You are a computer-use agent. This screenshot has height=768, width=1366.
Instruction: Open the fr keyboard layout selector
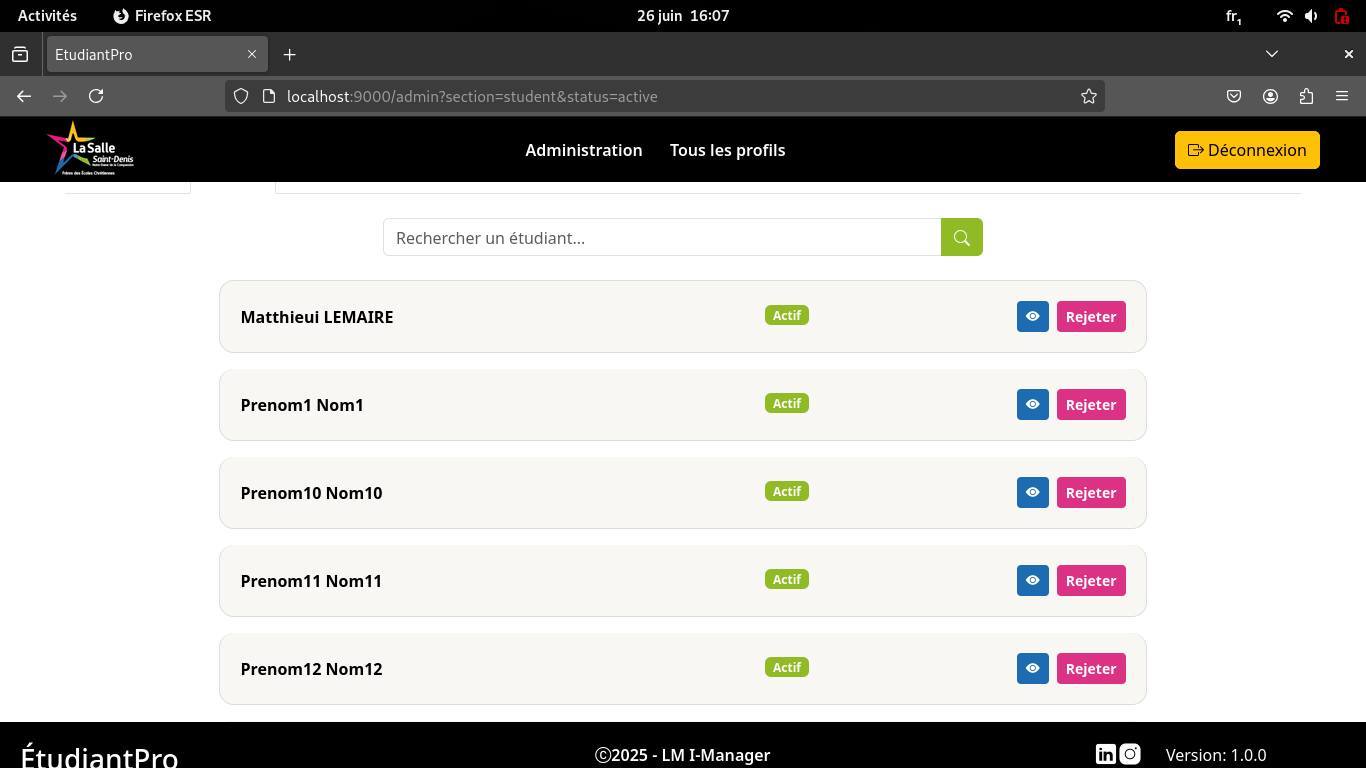(x=1234, y=16)
